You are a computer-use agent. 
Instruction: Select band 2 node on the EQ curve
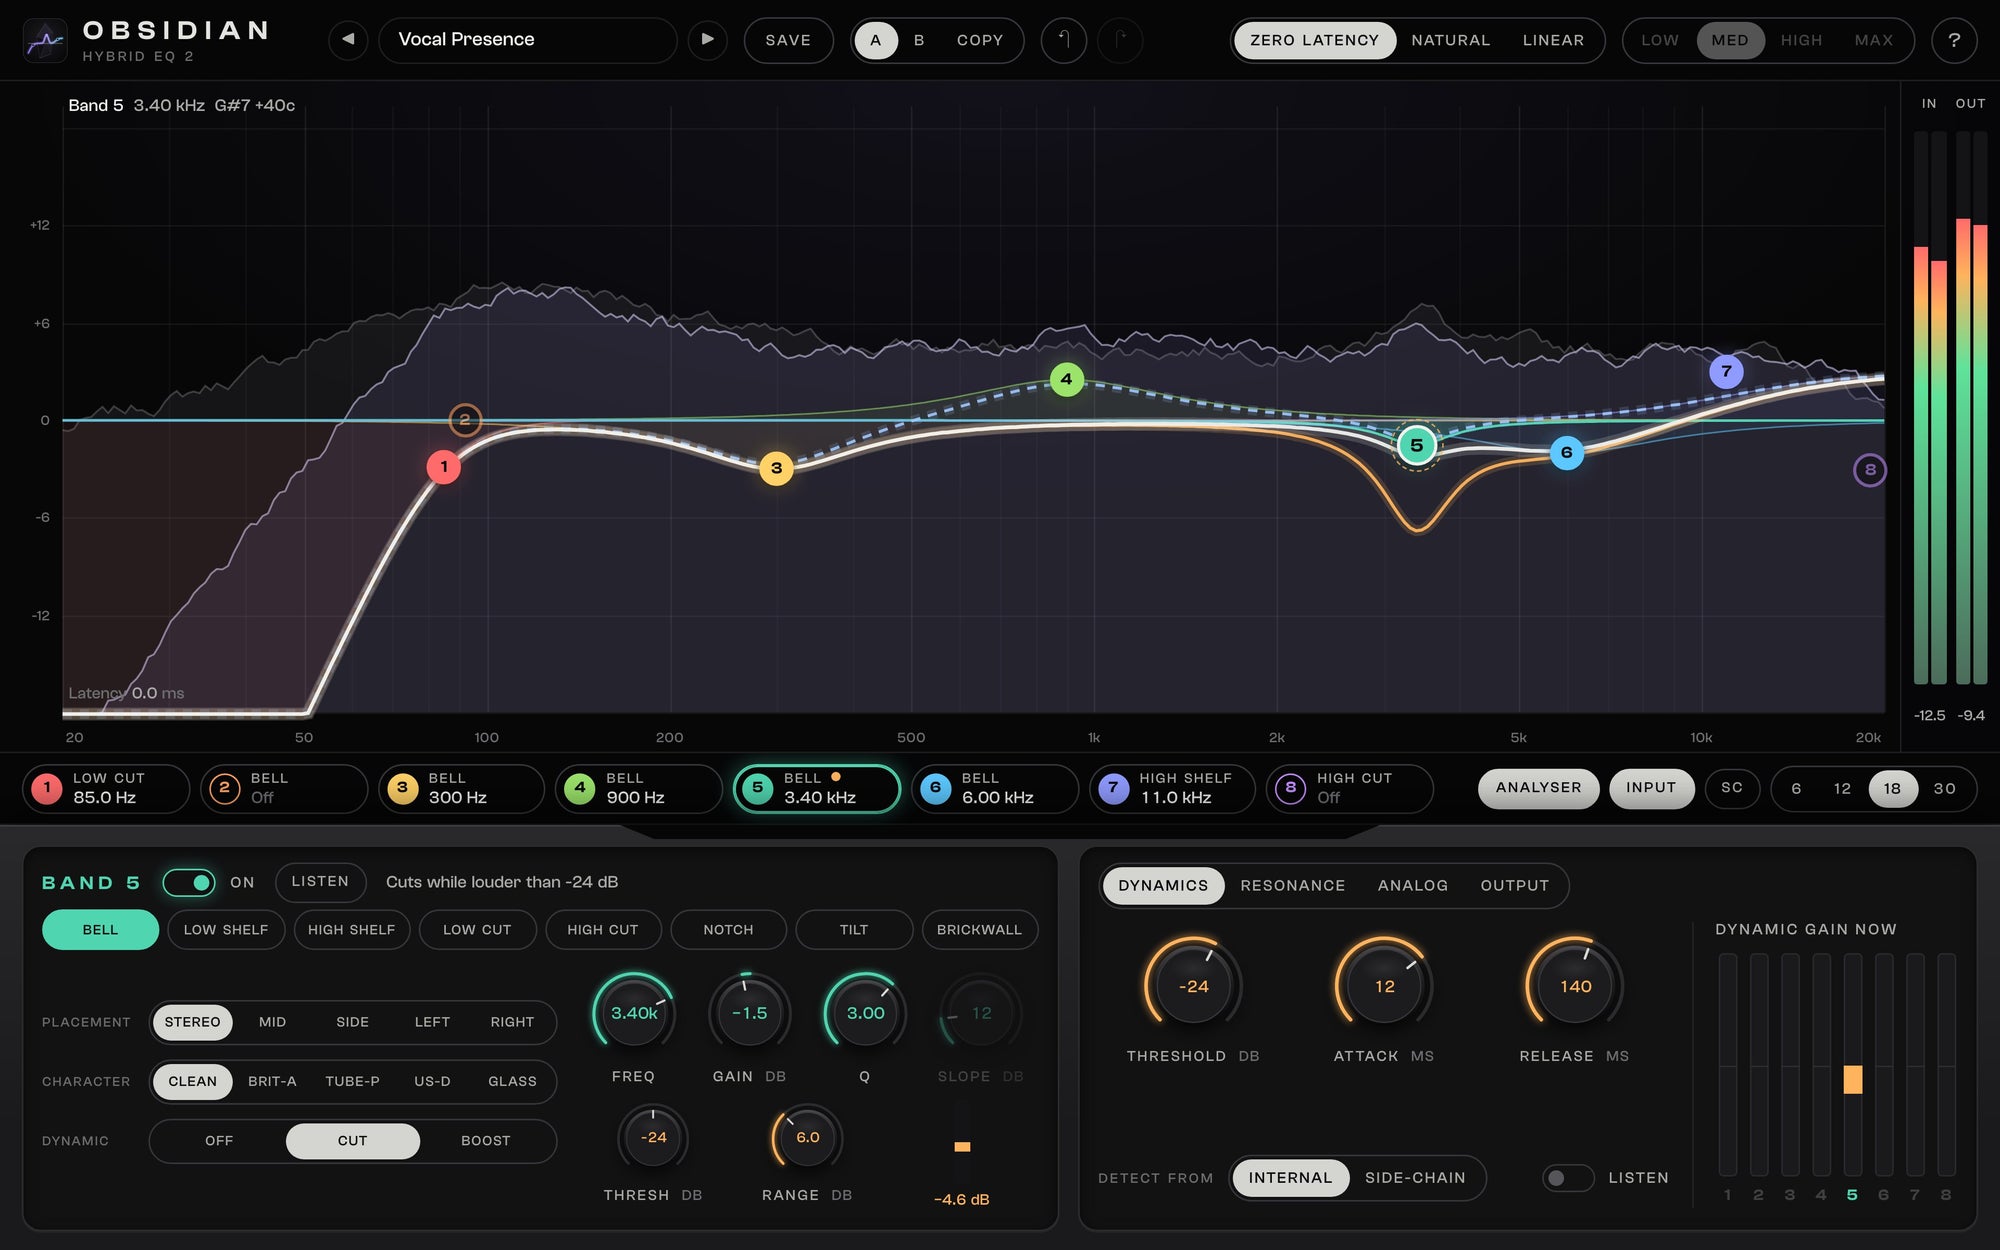coord(465,420)
